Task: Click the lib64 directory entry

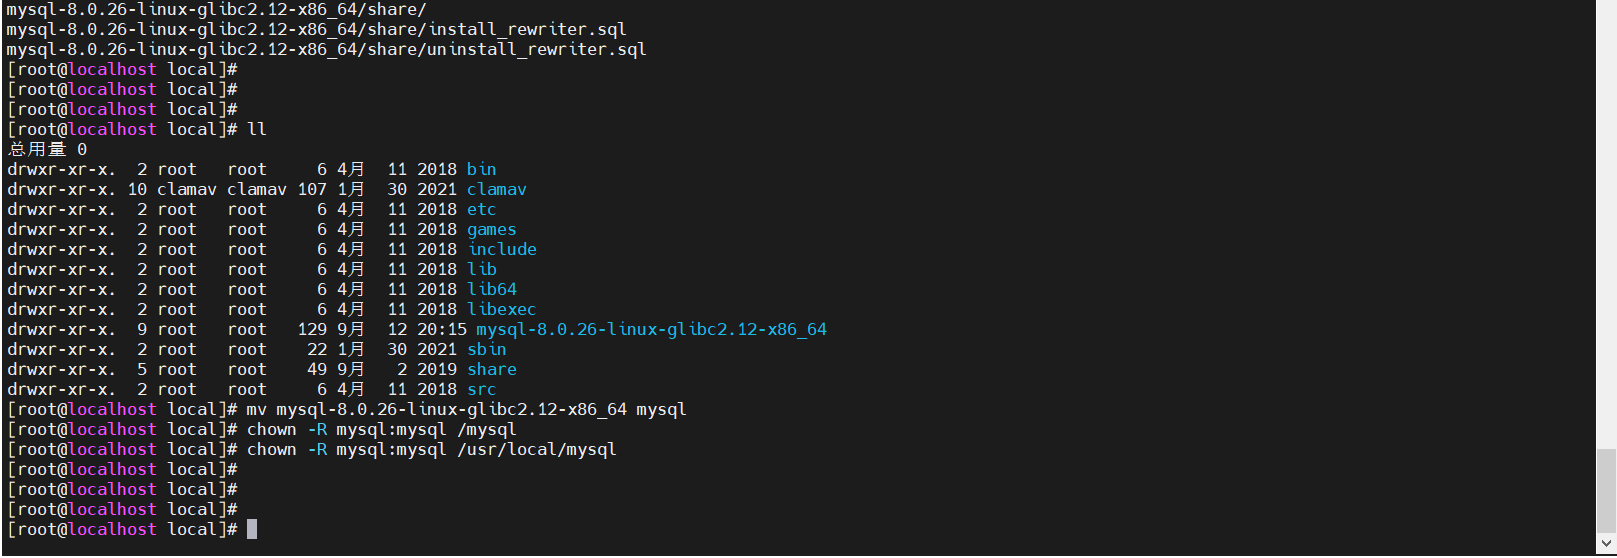Action: click(x=492, y=289)
